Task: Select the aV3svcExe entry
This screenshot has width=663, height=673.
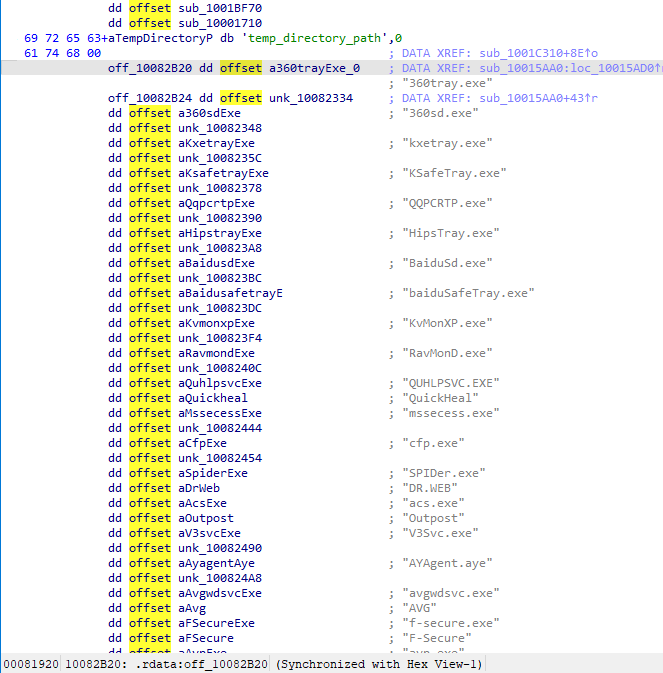Action: coord(209,534)
